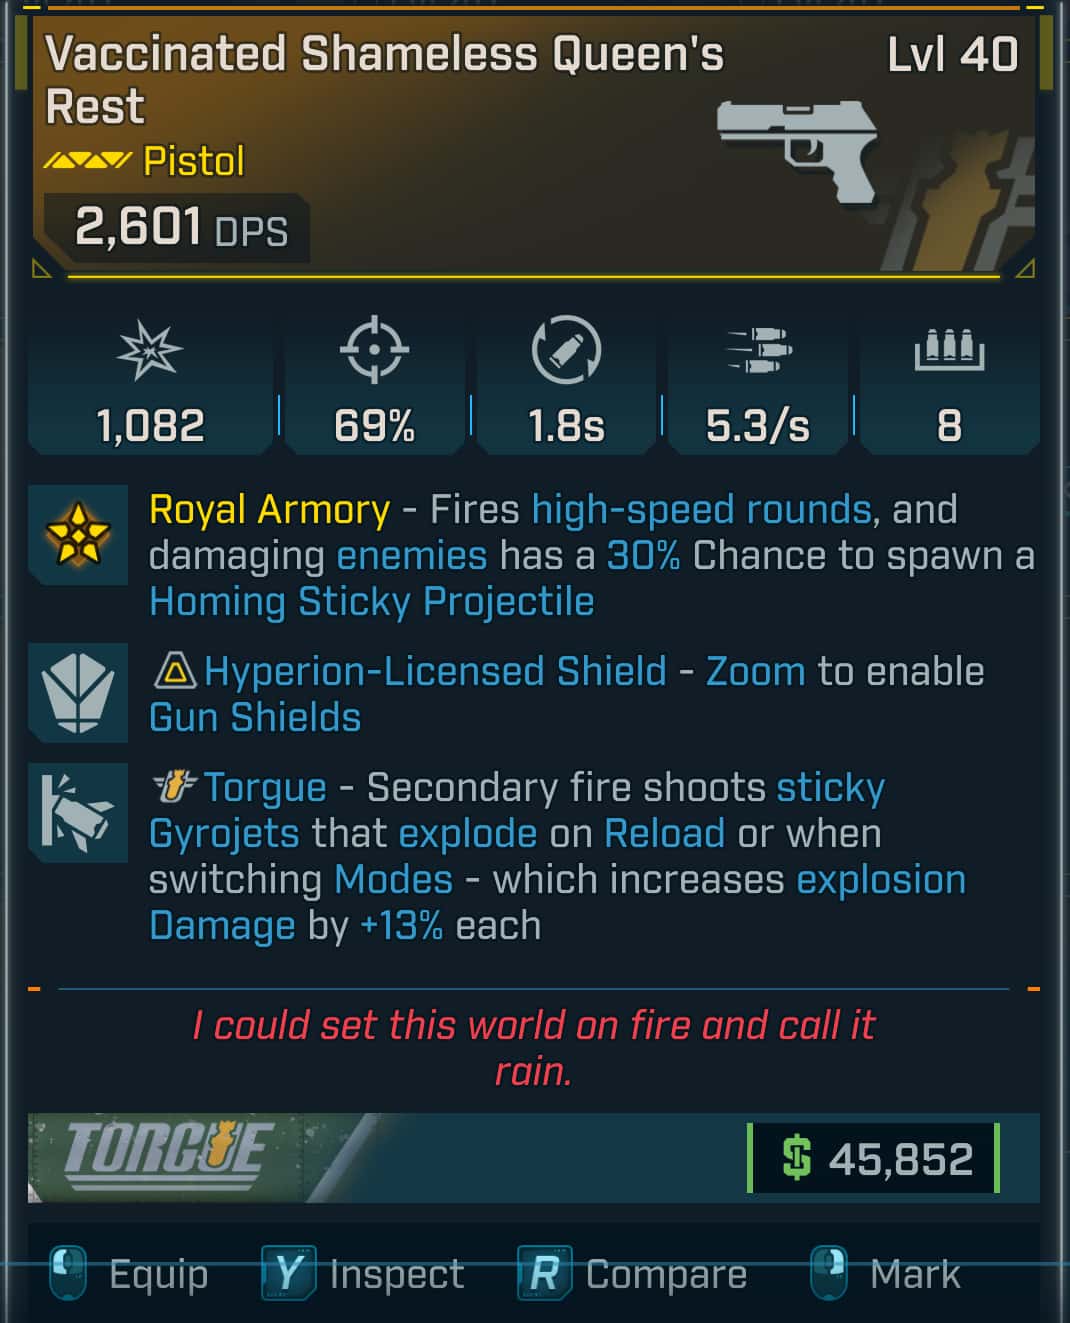Click the high-speed rounds keyword
Image resolution: width=1070 pixels, height=1323 pixels.
coord(701,510)
